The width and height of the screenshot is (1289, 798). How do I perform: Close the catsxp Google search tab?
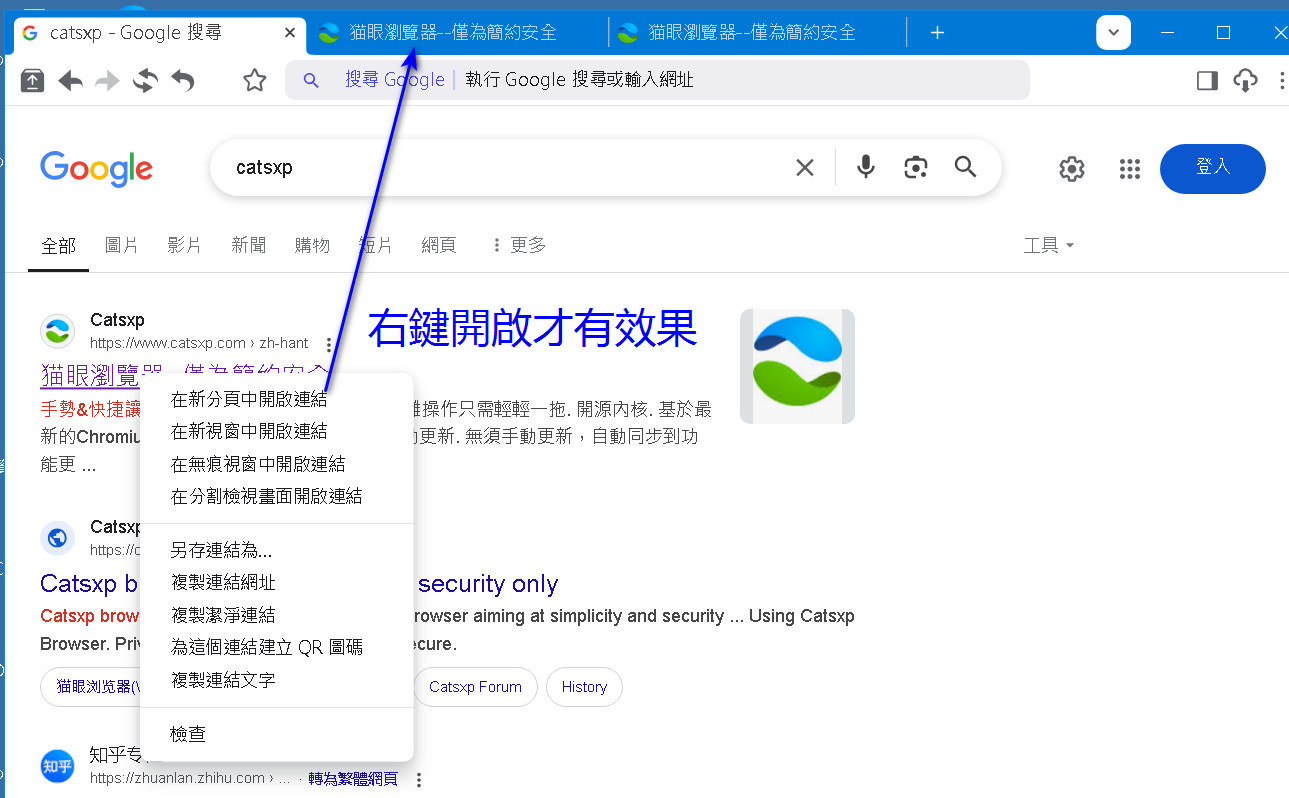(291, 32)
